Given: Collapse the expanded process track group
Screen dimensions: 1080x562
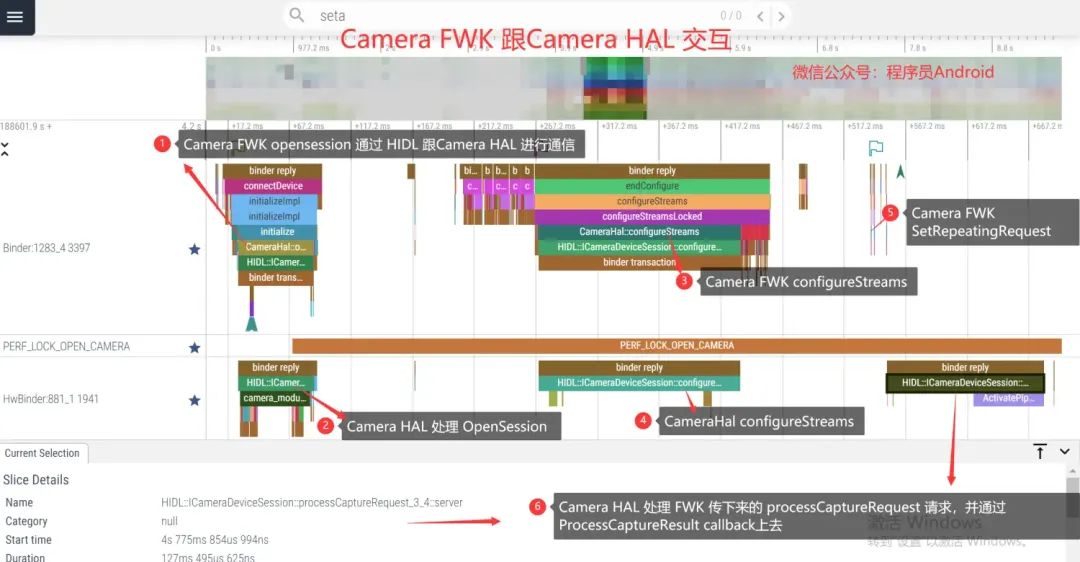Looking at the screenshot, I should tap(5, 149).
